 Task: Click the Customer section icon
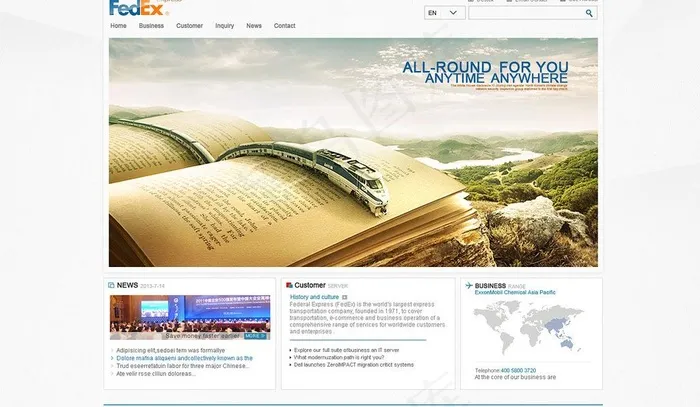[x=289, y=286]
